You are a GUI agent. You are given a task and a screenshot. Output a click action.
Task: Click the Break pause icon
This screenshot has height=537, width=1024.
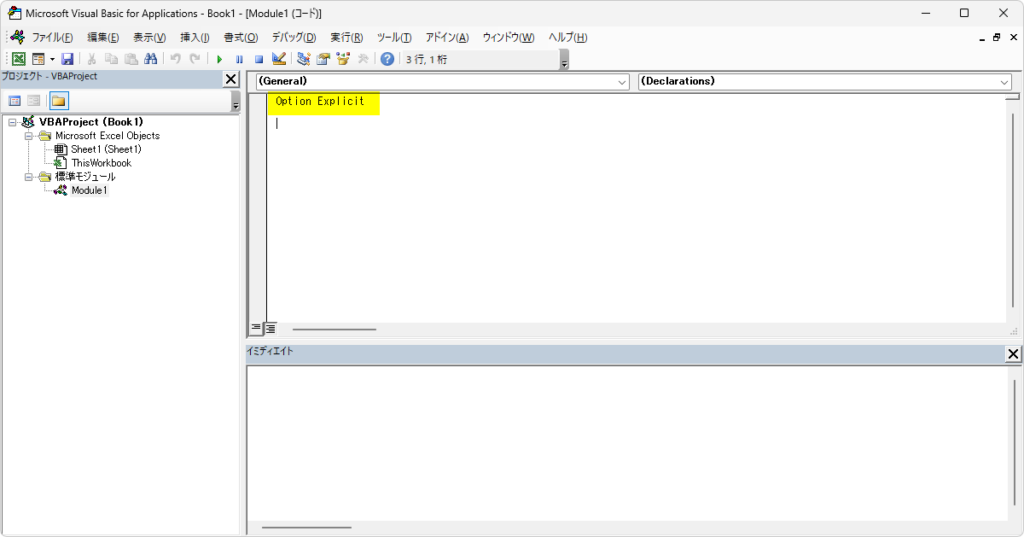click(x=239, y=59)
